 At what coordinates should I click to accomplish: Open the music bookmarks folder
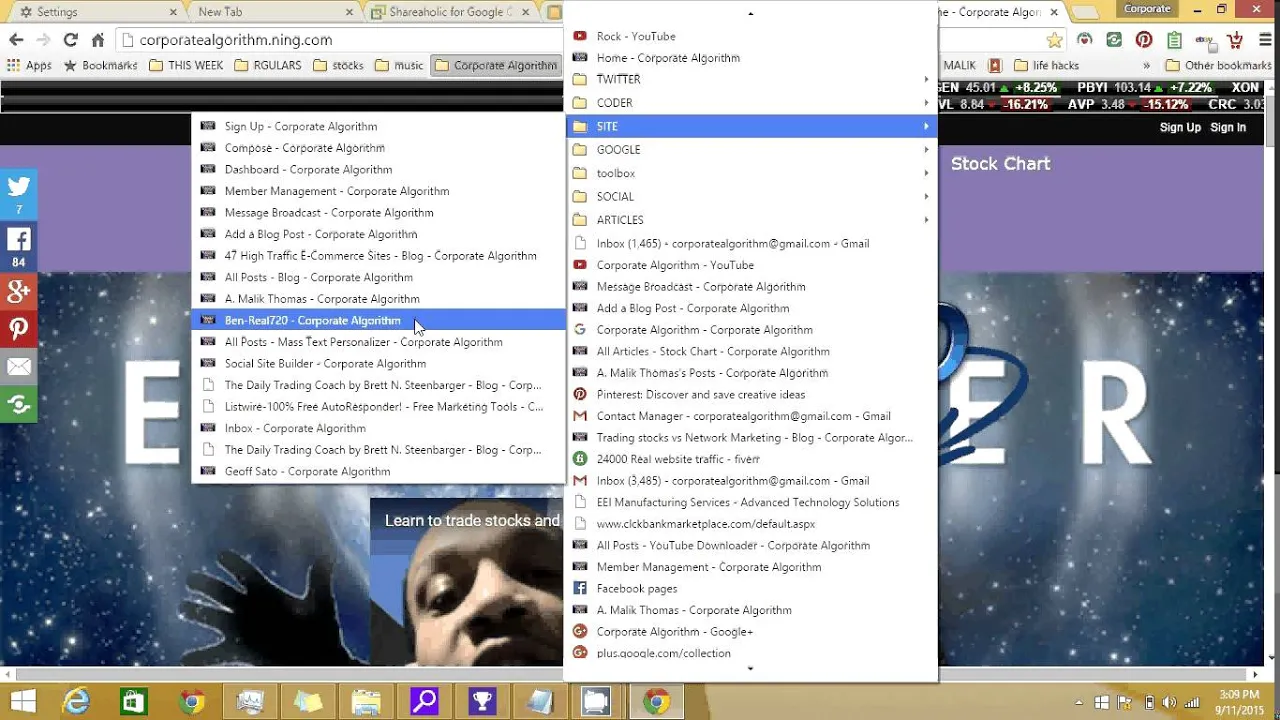click(399, 65)
